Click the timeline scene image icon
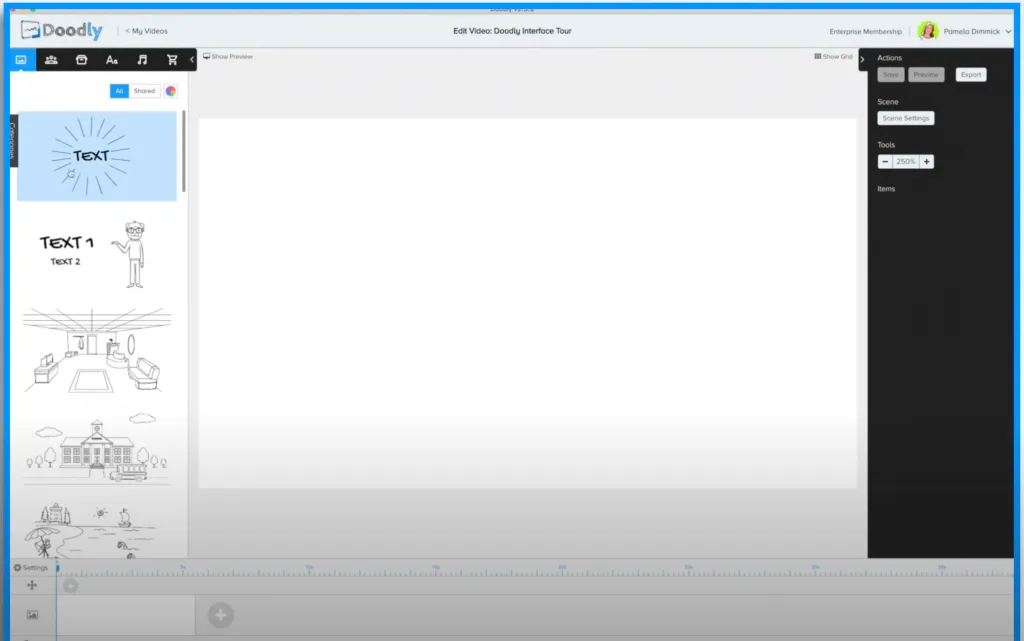 [32, 615]
